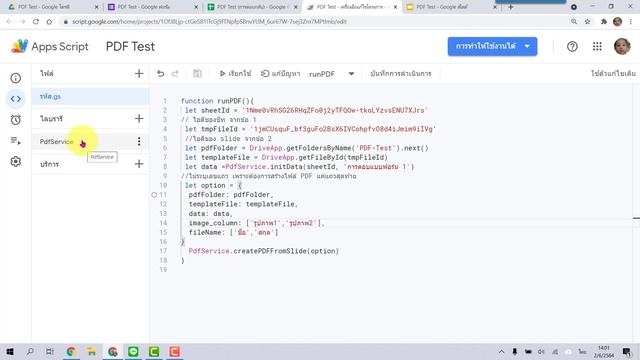Open the notification center icon
This screenshot has height=360, width=640.
pyautogui.click(x=627, y=351)
